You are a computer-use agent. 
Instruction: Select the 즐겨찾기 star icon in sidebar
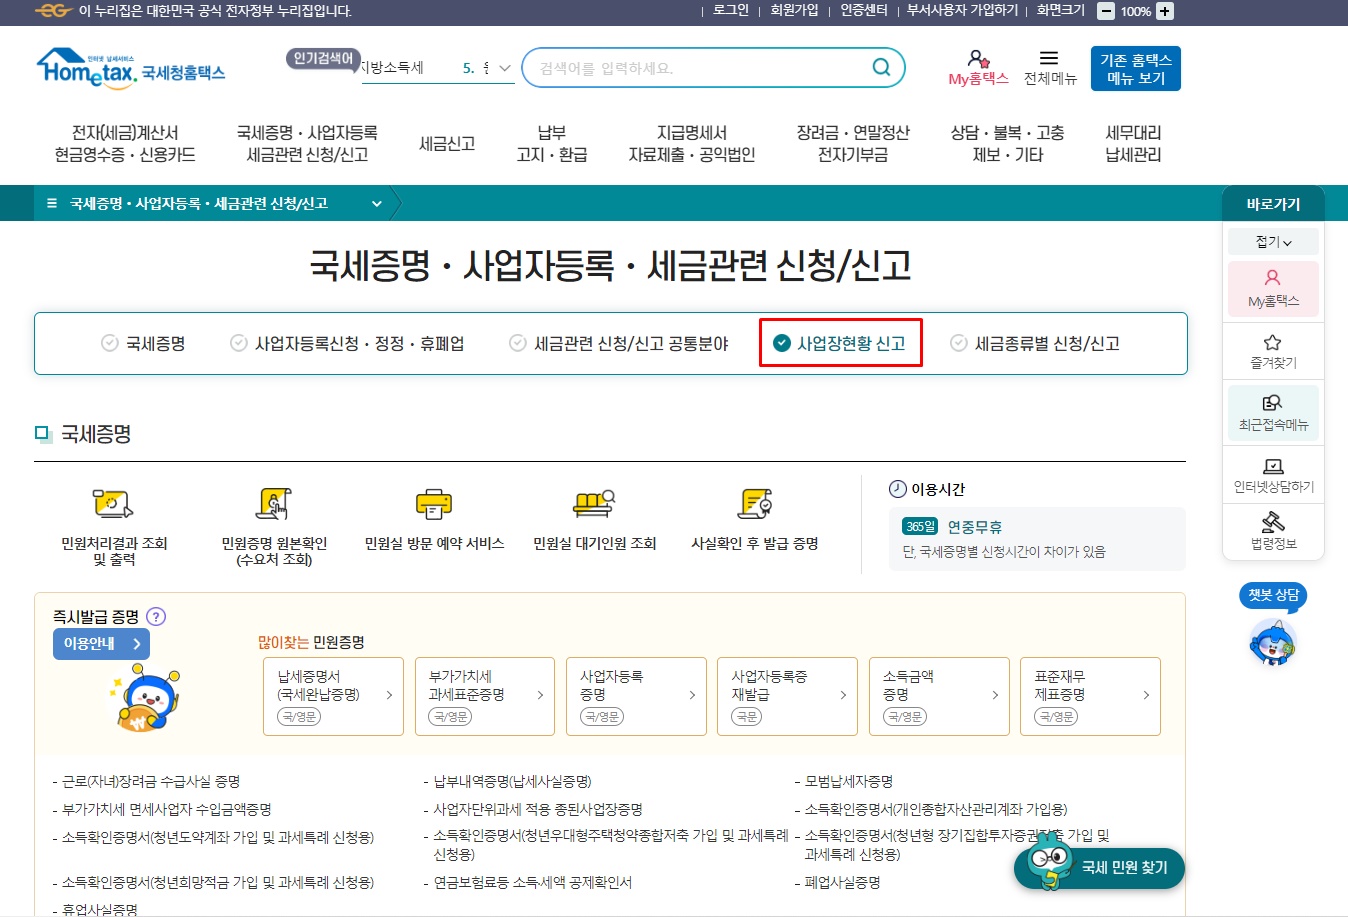1272,350
